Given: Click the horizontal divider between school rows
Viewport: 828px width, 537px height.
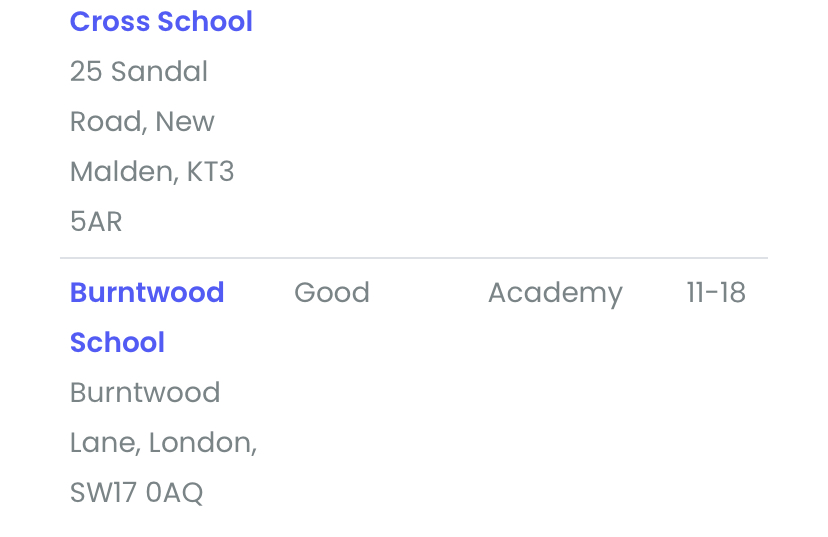Looking at the screenshot, I should (x=414, y=258).
